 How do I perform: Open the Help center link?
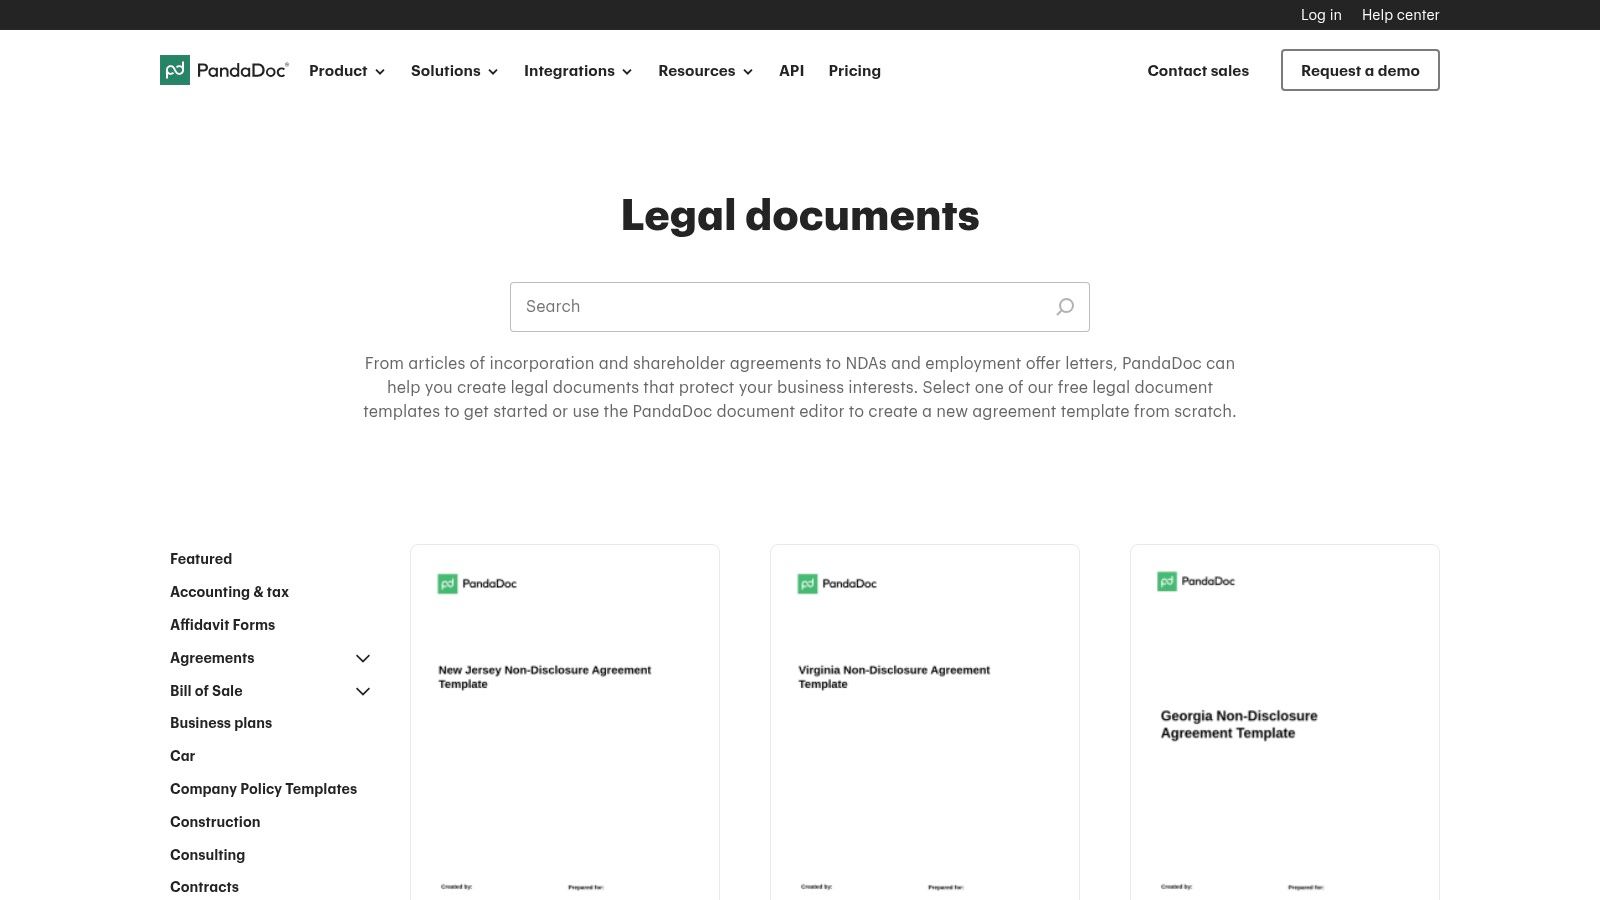click(x=1400, y=15)
